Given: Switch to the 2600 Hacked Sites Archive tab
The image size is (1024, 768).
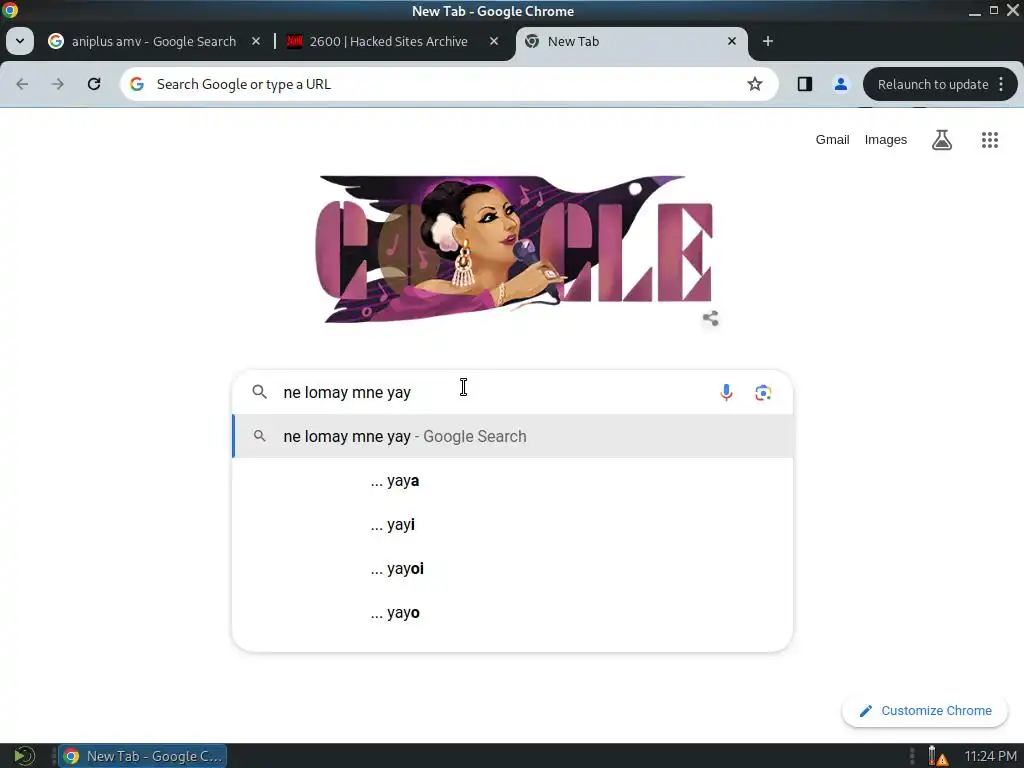Looking at the screenshot, I should tap(389, 41).
